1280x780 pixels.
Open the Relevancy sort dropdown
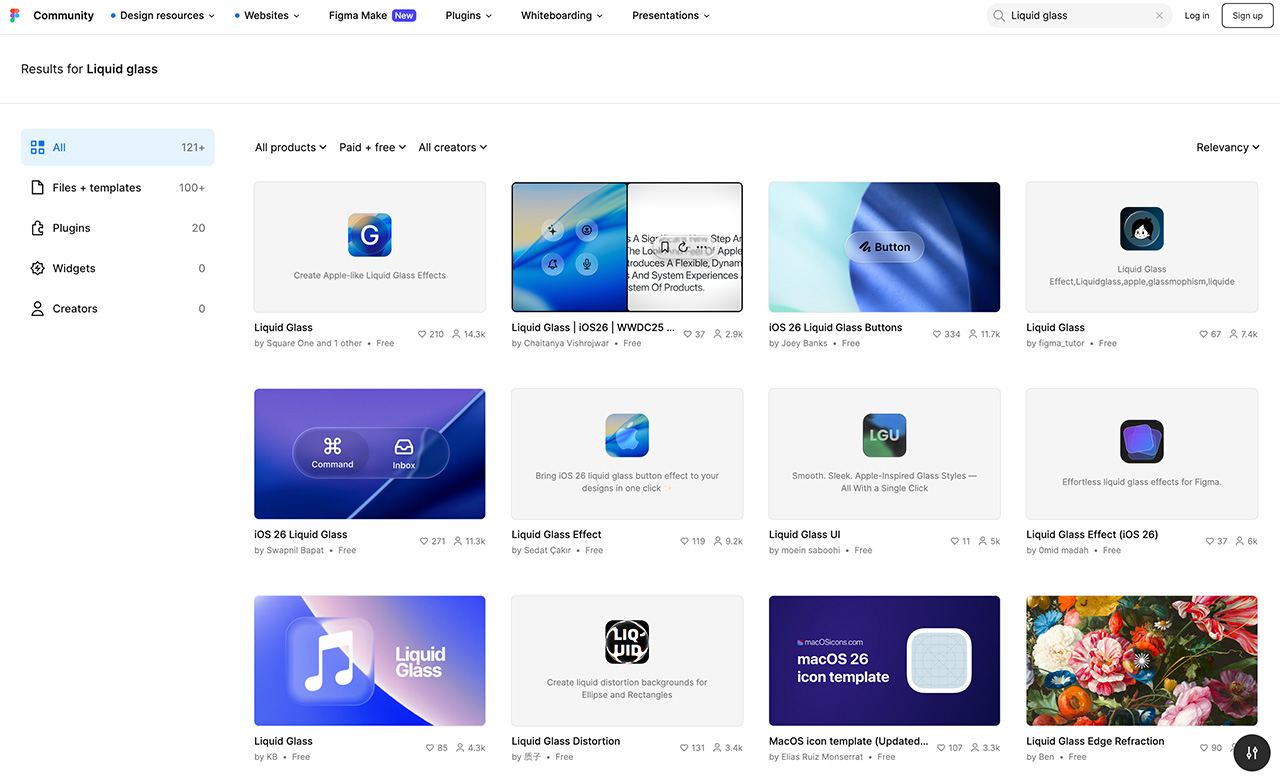(1228, 147)
